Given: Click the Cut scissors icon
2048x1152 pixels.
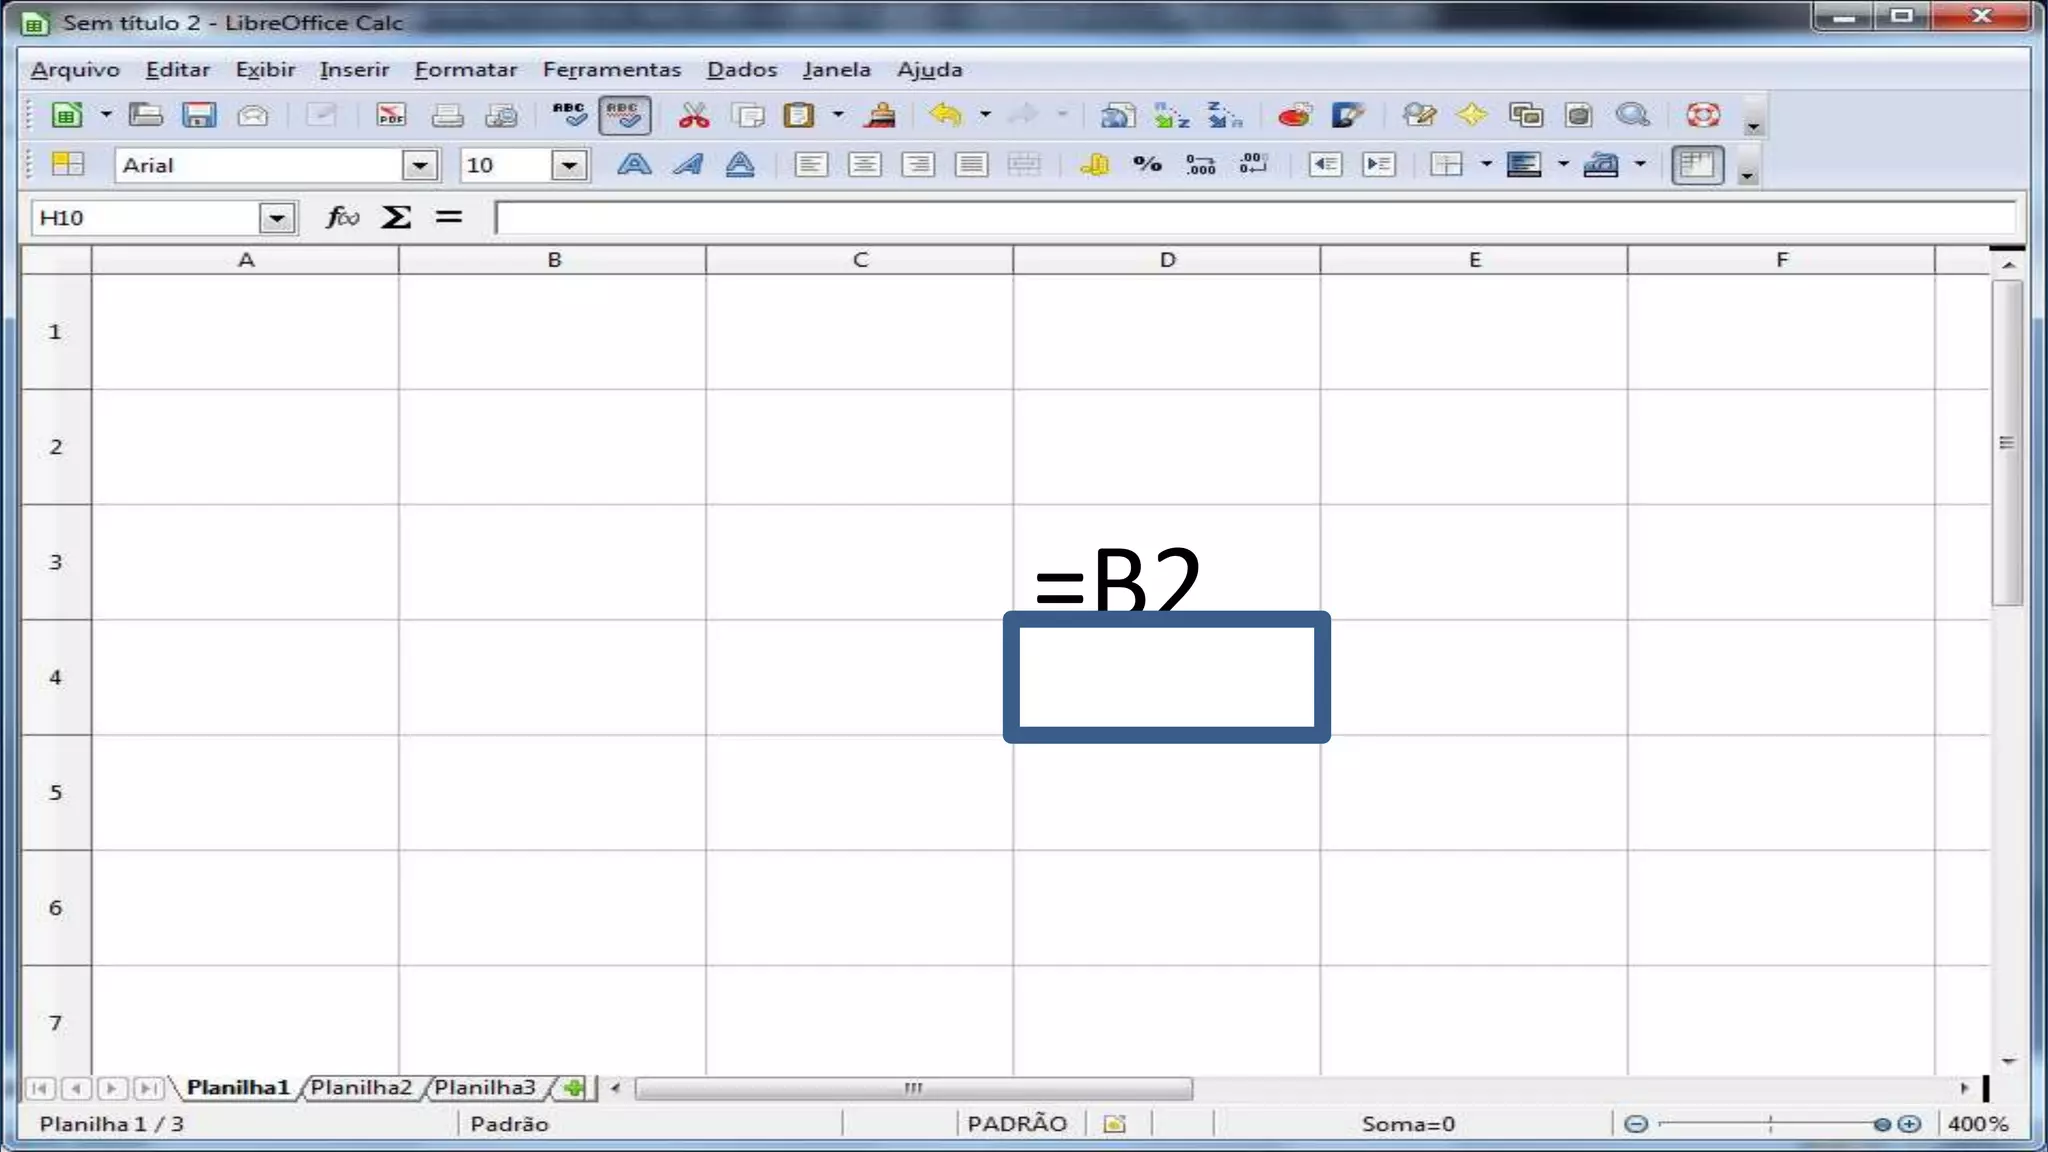Looking at the screenshot, I should click(693, 115).
